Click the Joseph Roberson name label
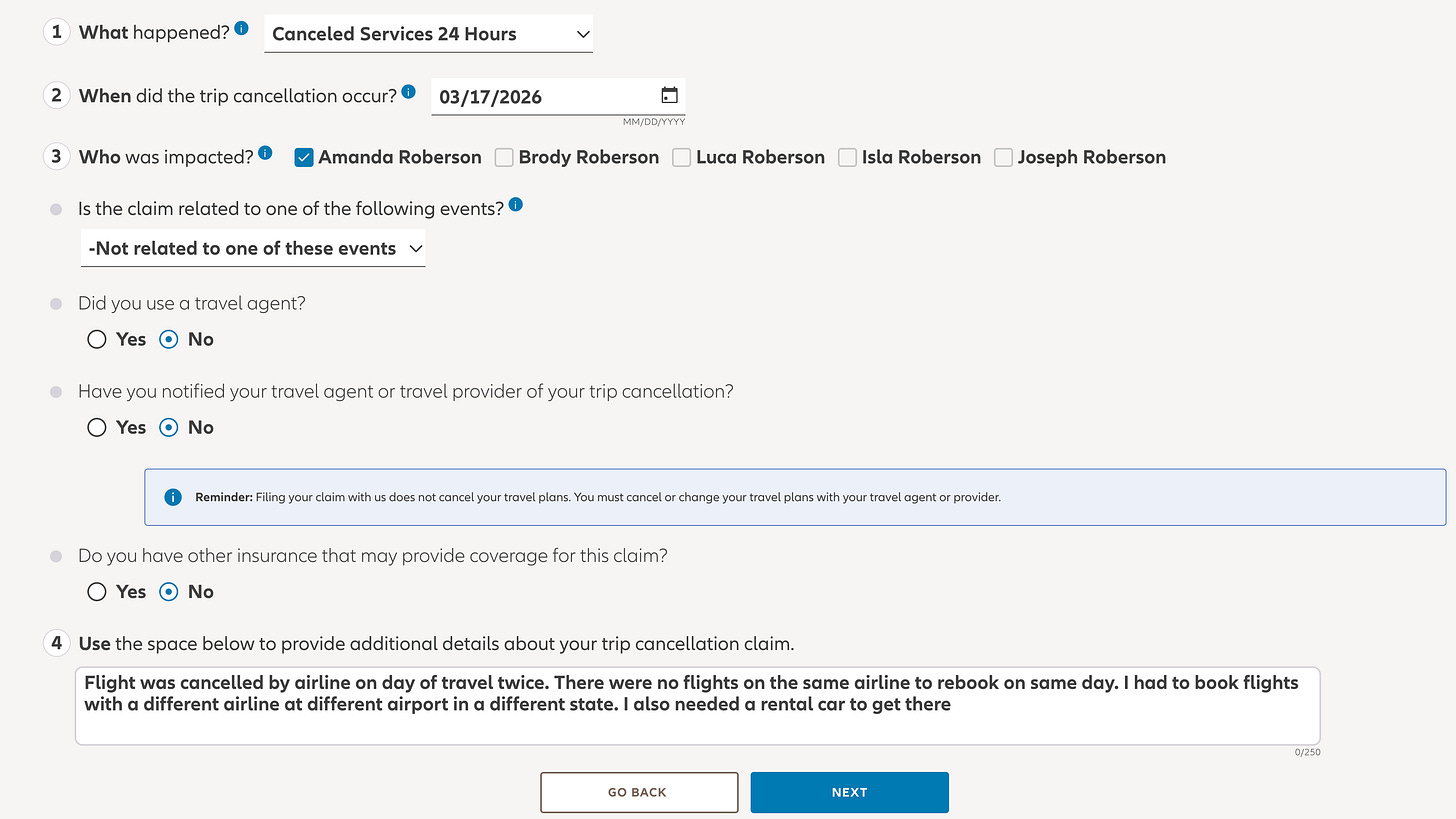Viewport: 1456px width, 819px height. [x=1092, y=157]
